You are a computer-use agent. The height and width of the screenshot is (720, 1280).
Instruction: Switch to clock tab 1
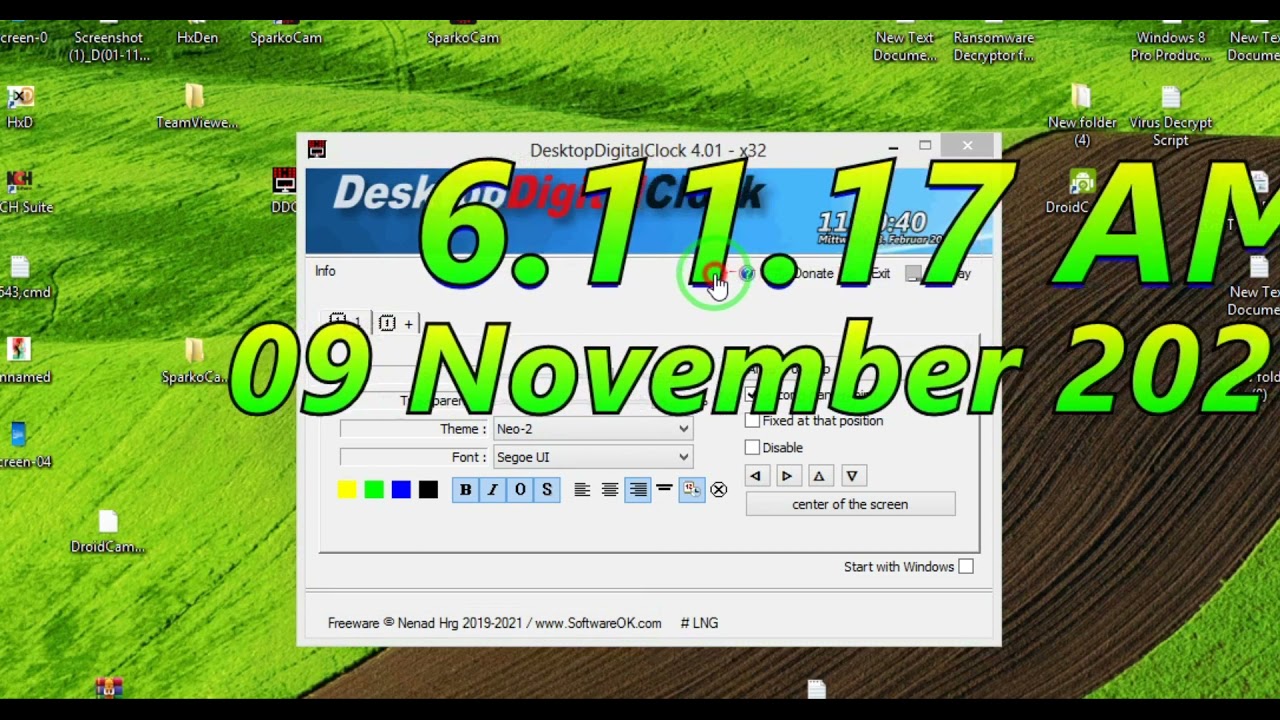pos(347,323)
